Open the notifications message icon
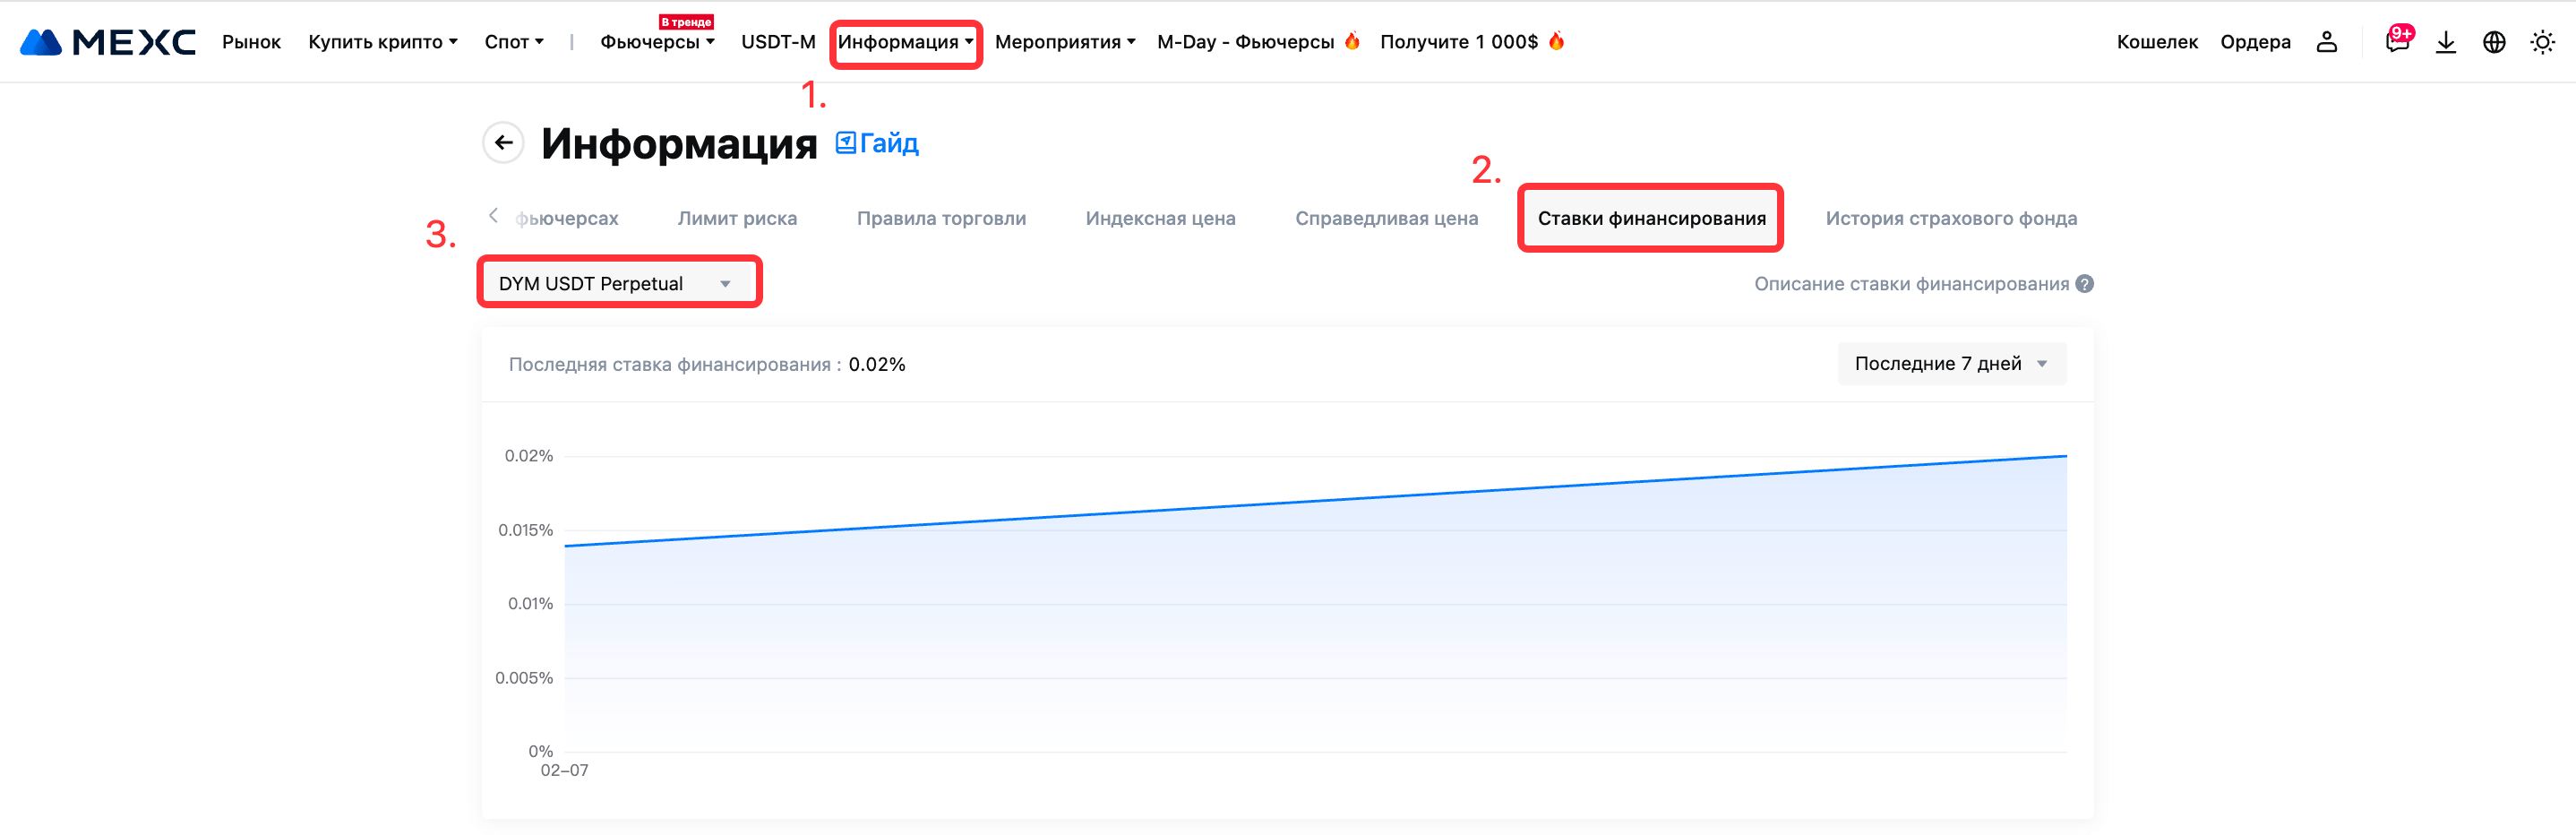Viewport: 2576px width, 835px height. pos(2396,42)
